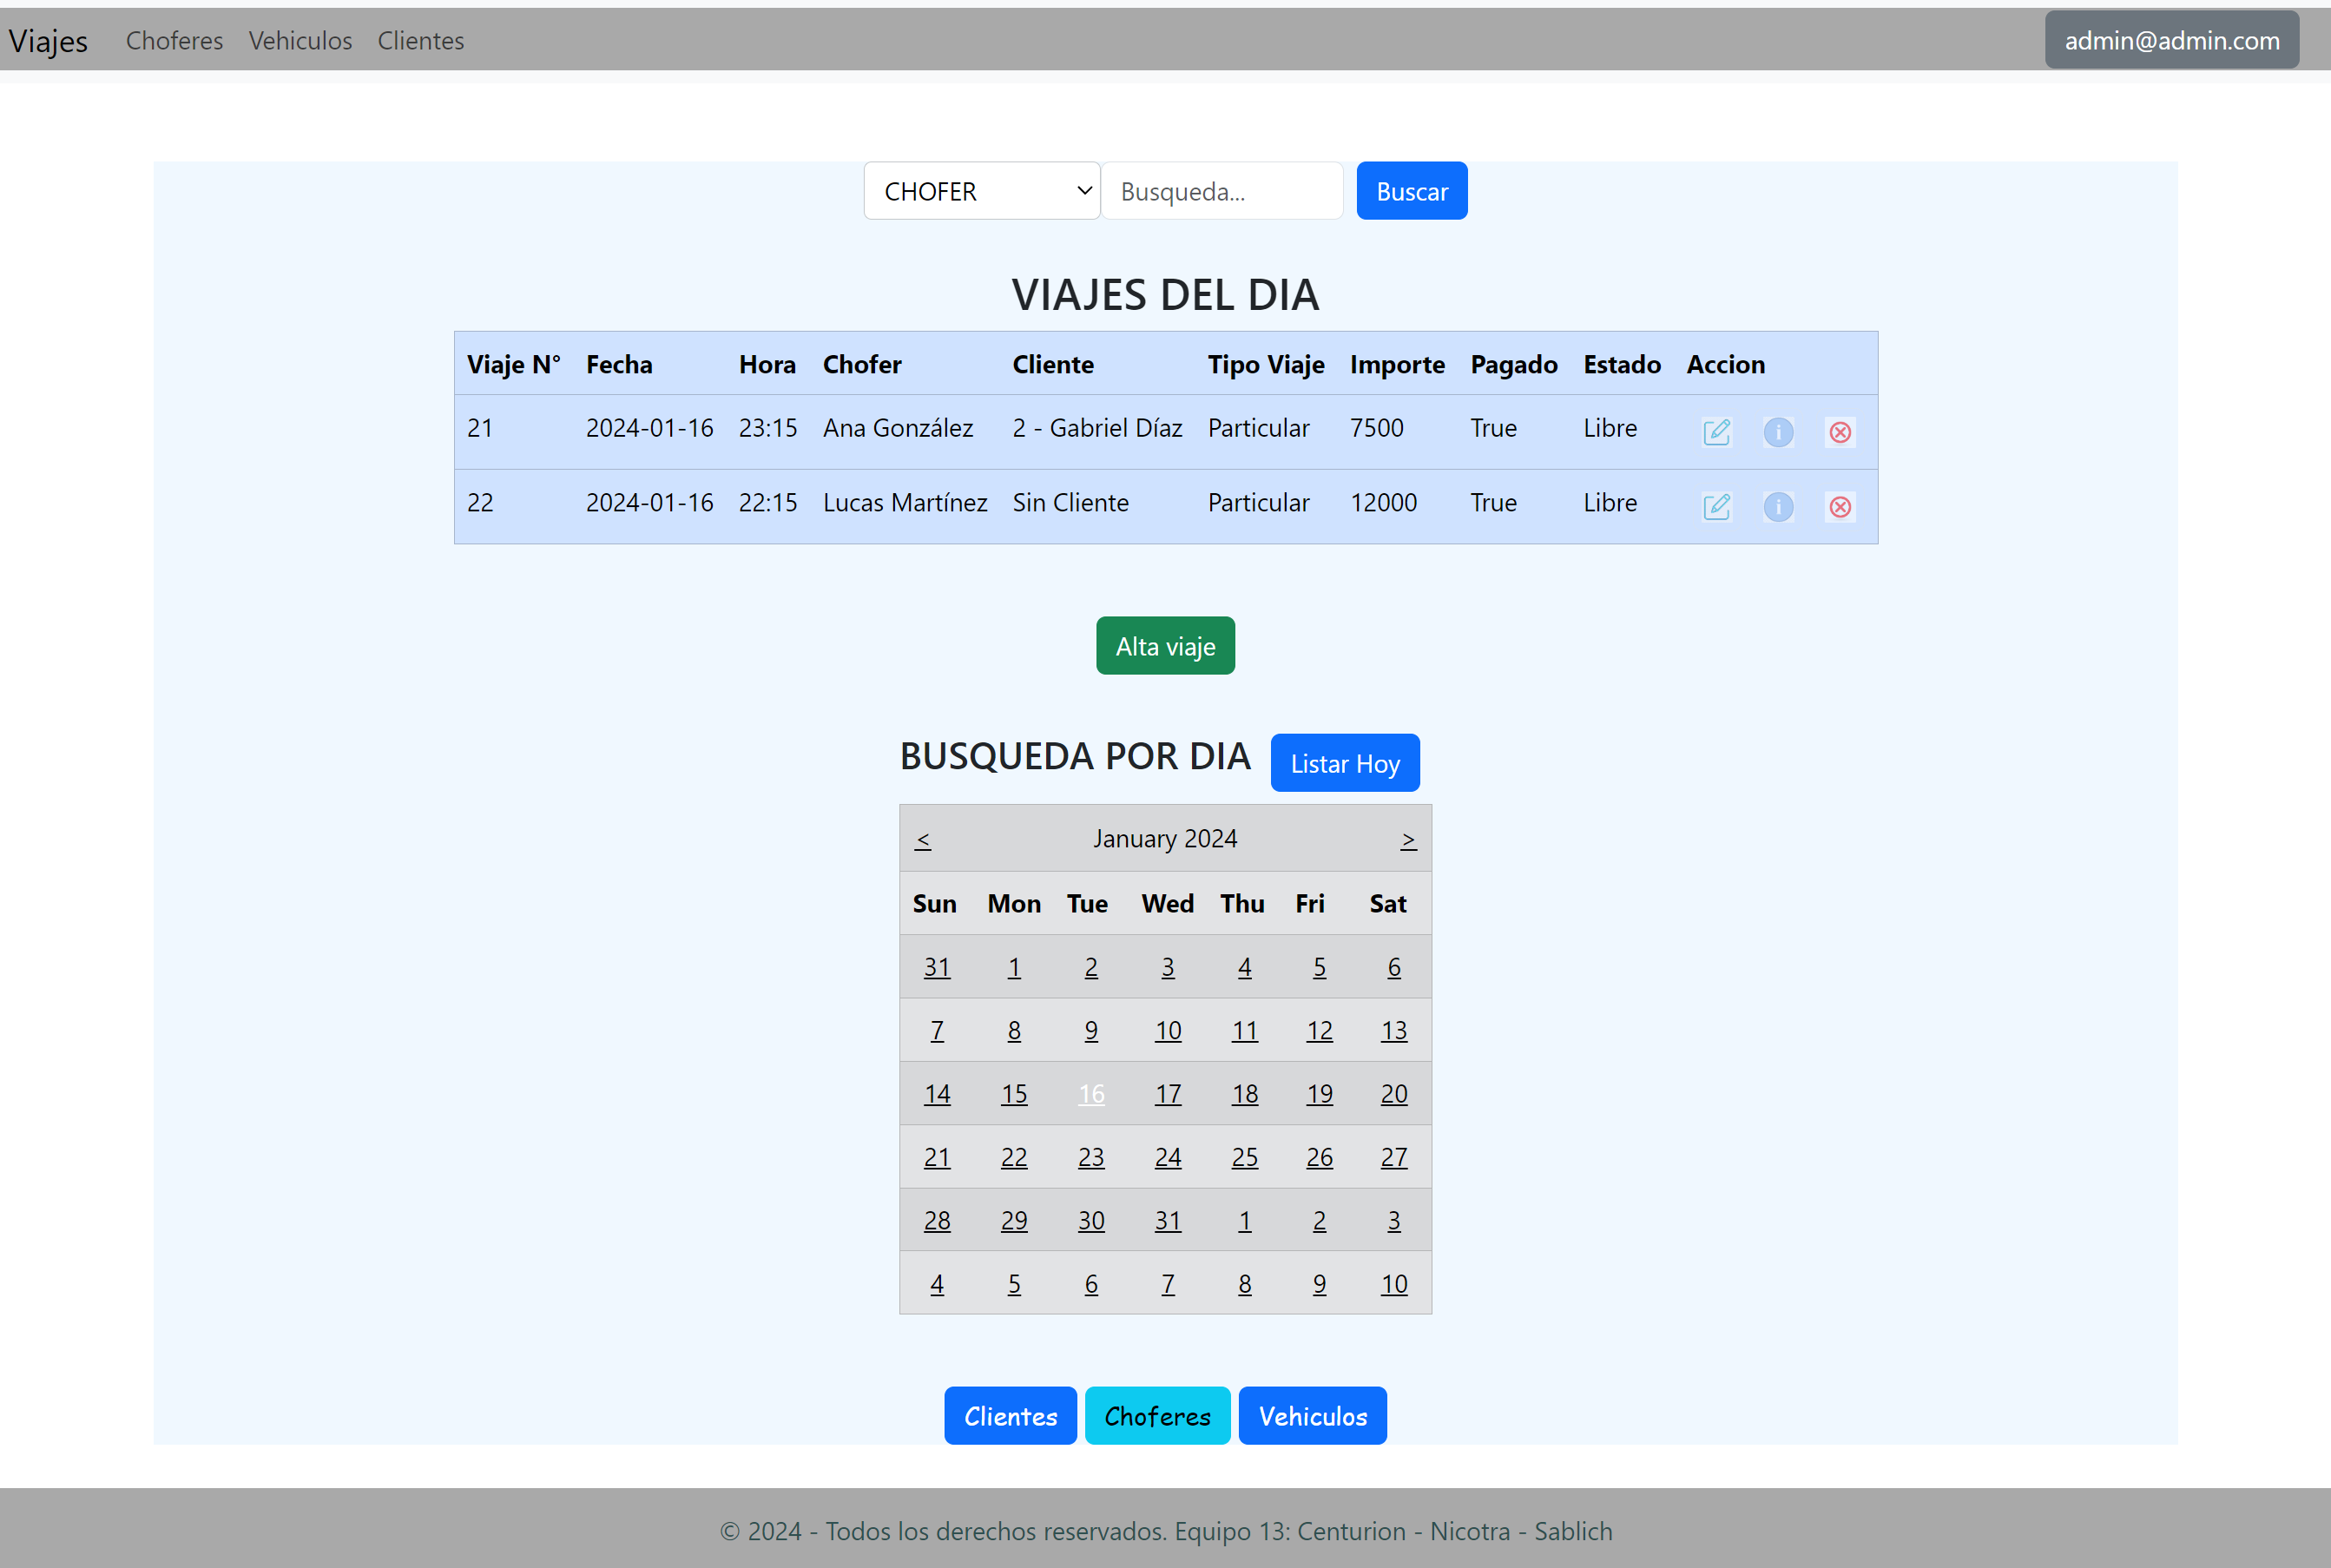
Task: Go to next month in calendar
Action: pos(1408,840)
